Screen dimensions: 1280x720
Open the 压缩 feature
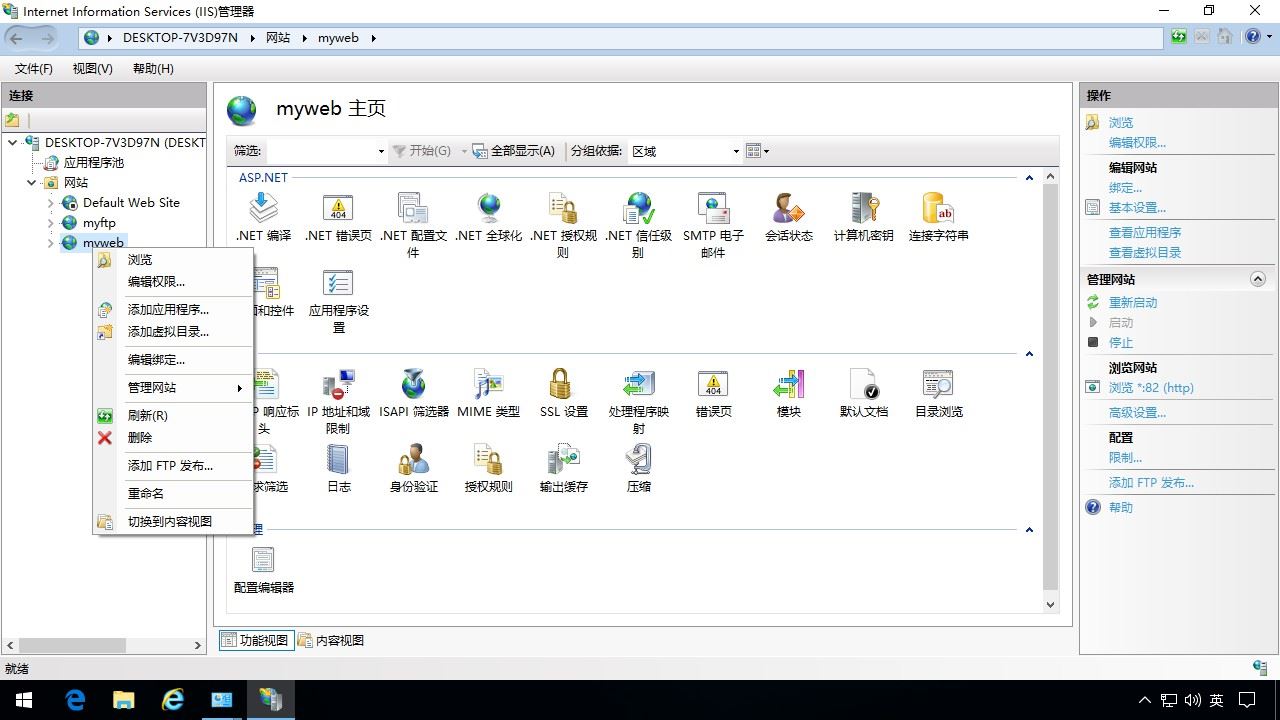[x=638, y=468]
